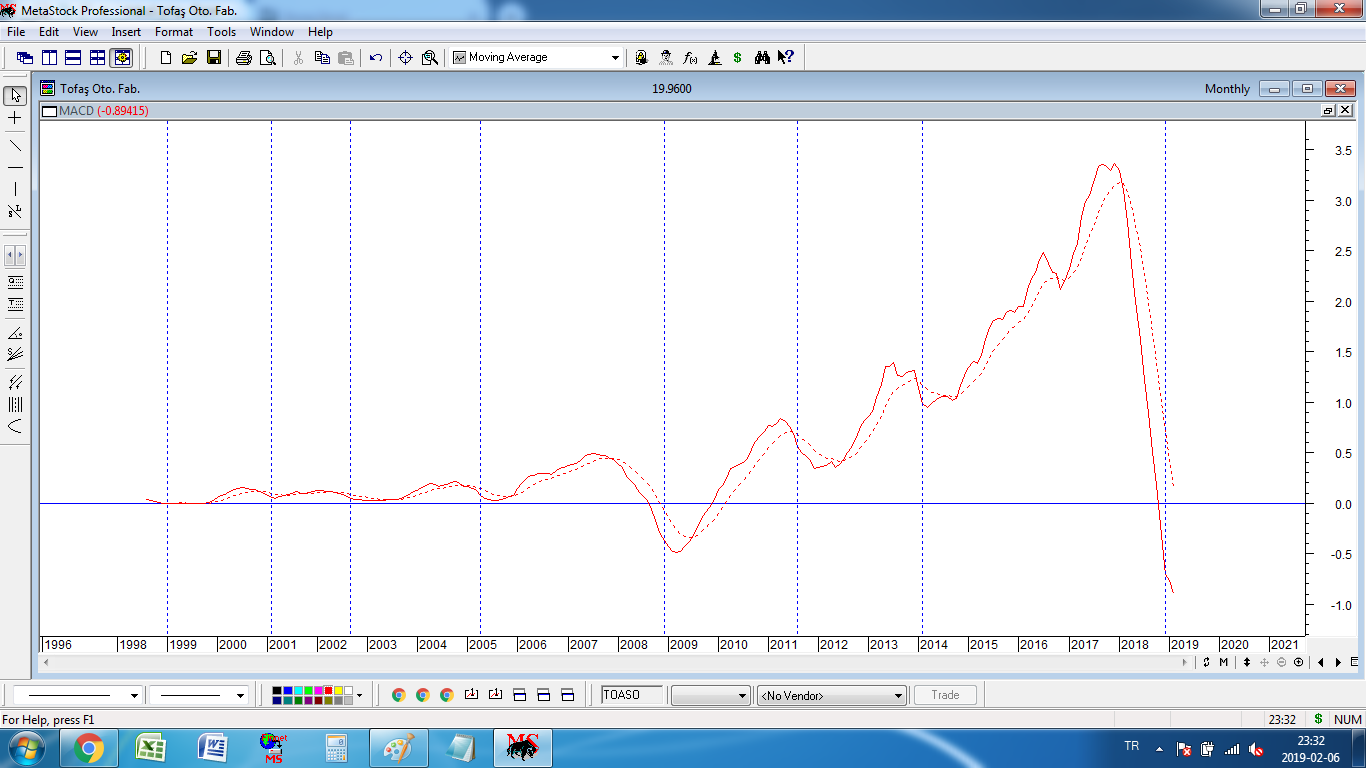The width and height of the screenshot is (1366, 768).
Task: Open the first line style dropdown
Action: [134, 695]
